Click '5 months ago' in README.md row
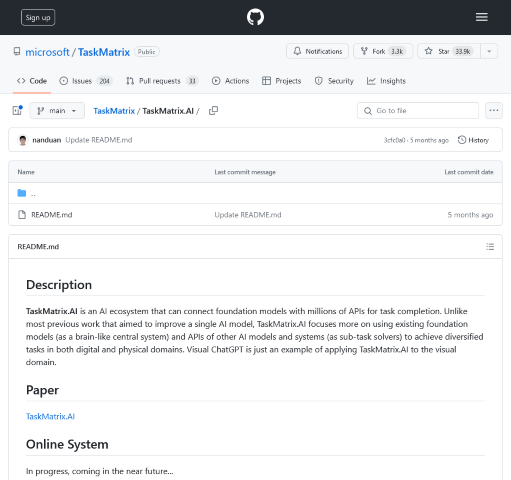The image size is (511, 480). [470, 215]
